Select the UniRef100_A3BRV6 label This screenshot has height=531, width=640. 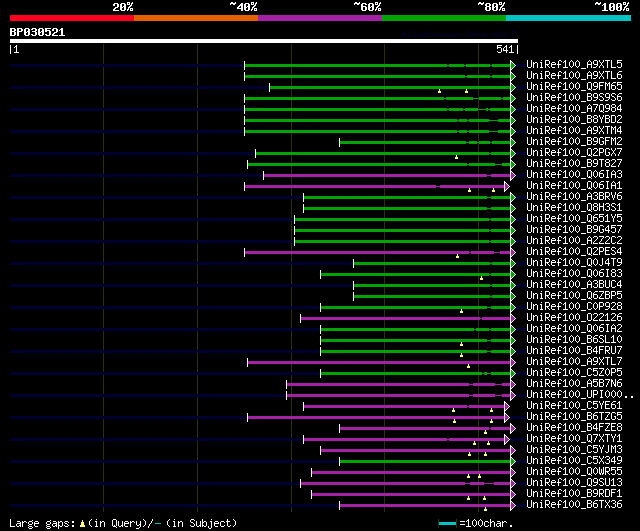coord(574,197)
